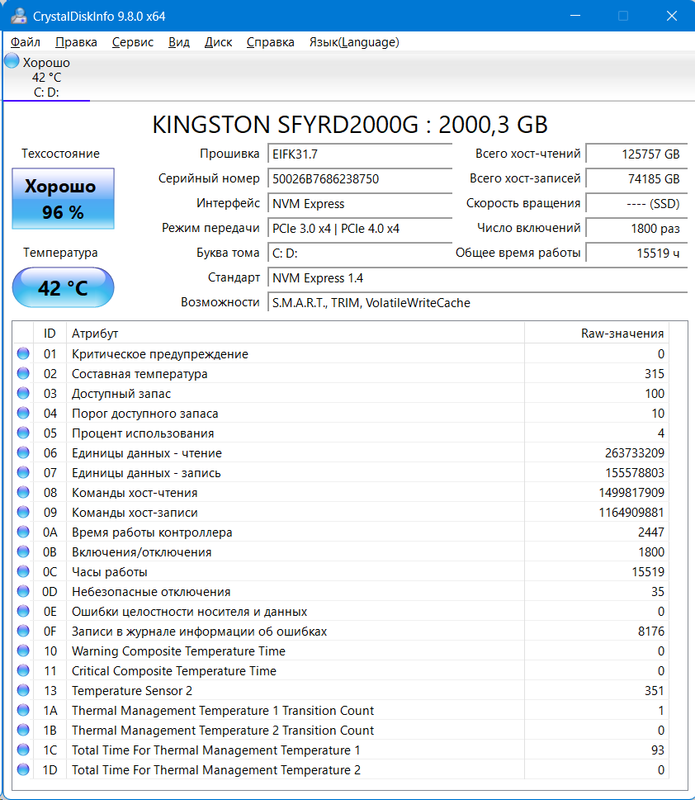Click the Атрибут column header

coord(295,333)
